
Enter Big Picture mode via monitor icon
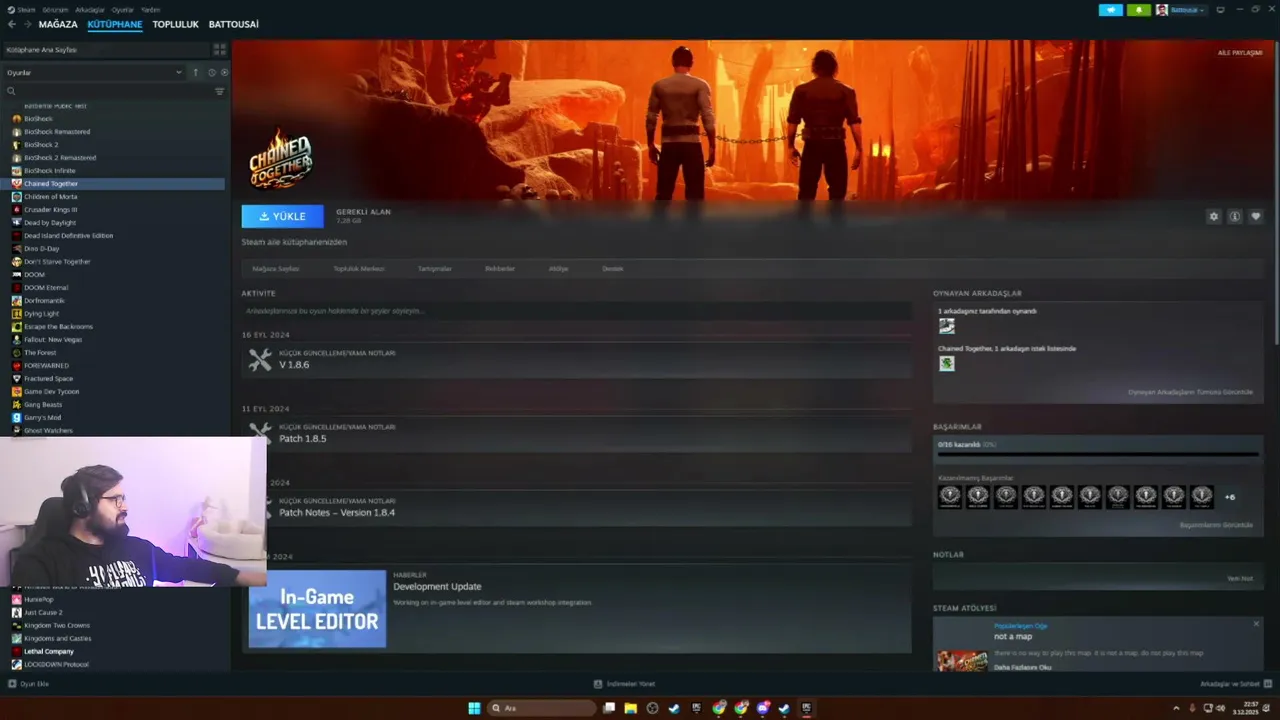coord(1220,10)
